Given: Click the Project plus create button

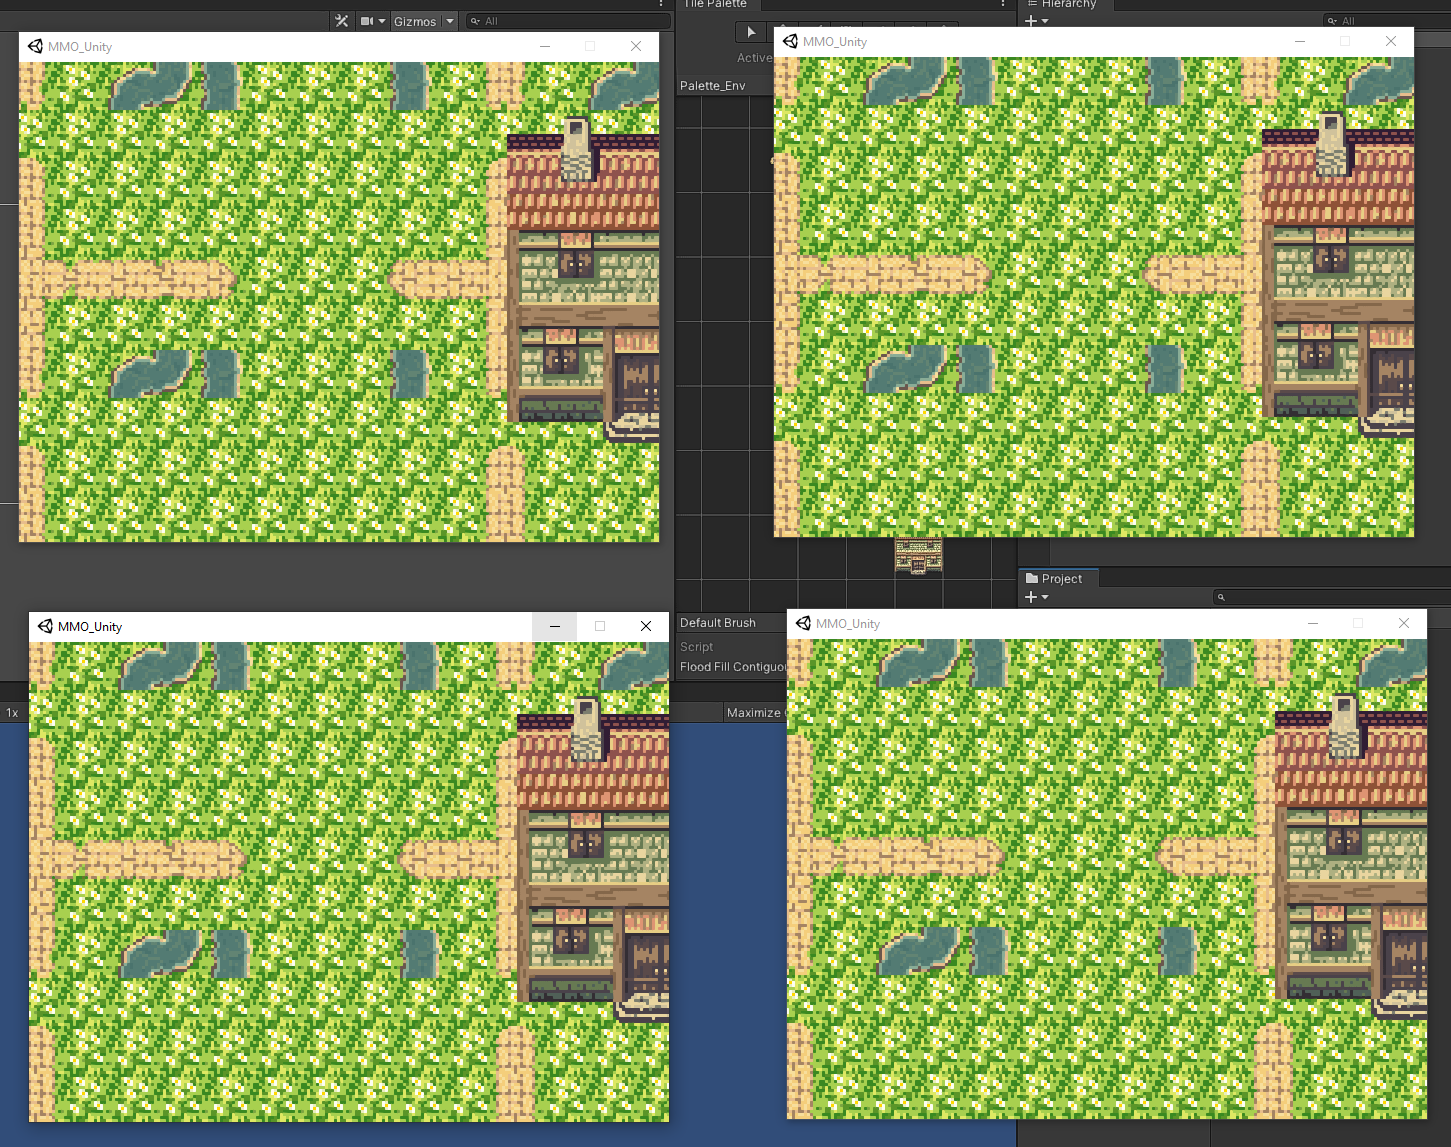Looking at the screenshot, I should click(1037, 597).
